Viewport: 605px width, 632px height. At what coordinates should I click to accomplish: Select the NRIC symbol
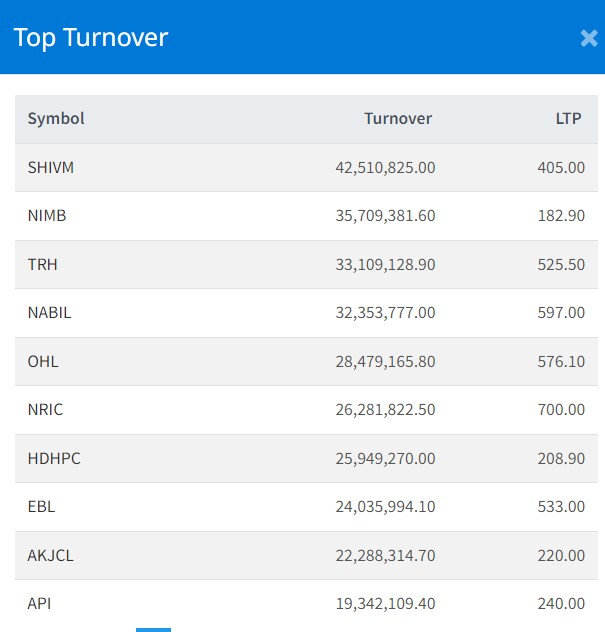pyautogui.click(x=46, y=410)
